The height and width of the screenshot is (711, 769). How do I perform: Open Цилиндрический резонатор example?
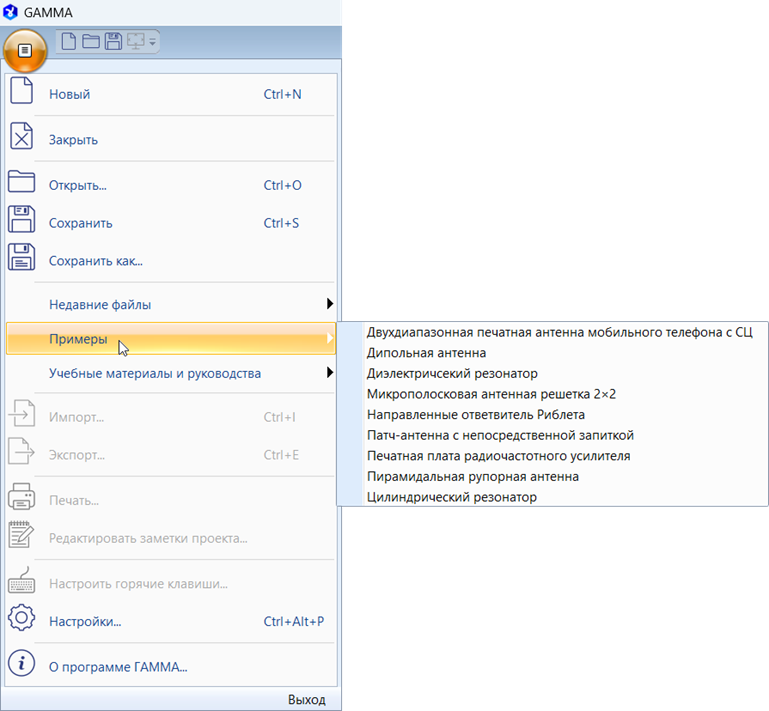(x=451, y=496)
